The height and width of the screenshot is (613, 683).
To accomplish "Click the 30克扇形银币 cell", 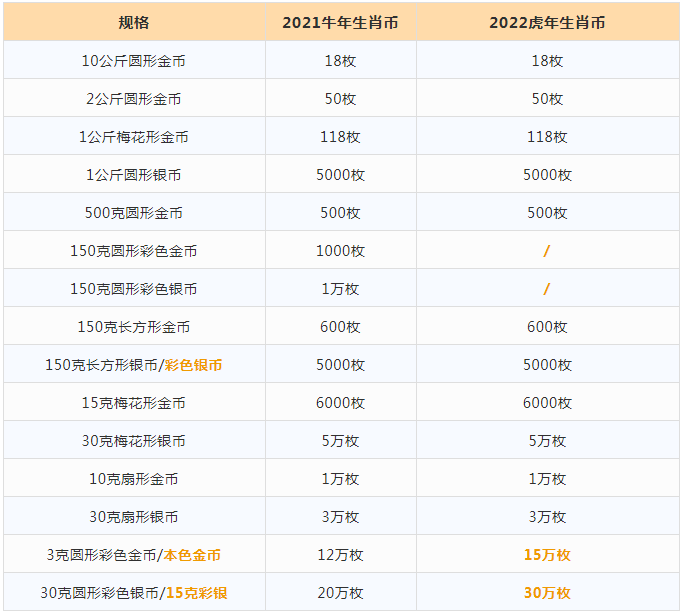I will (x=134, y=517).
